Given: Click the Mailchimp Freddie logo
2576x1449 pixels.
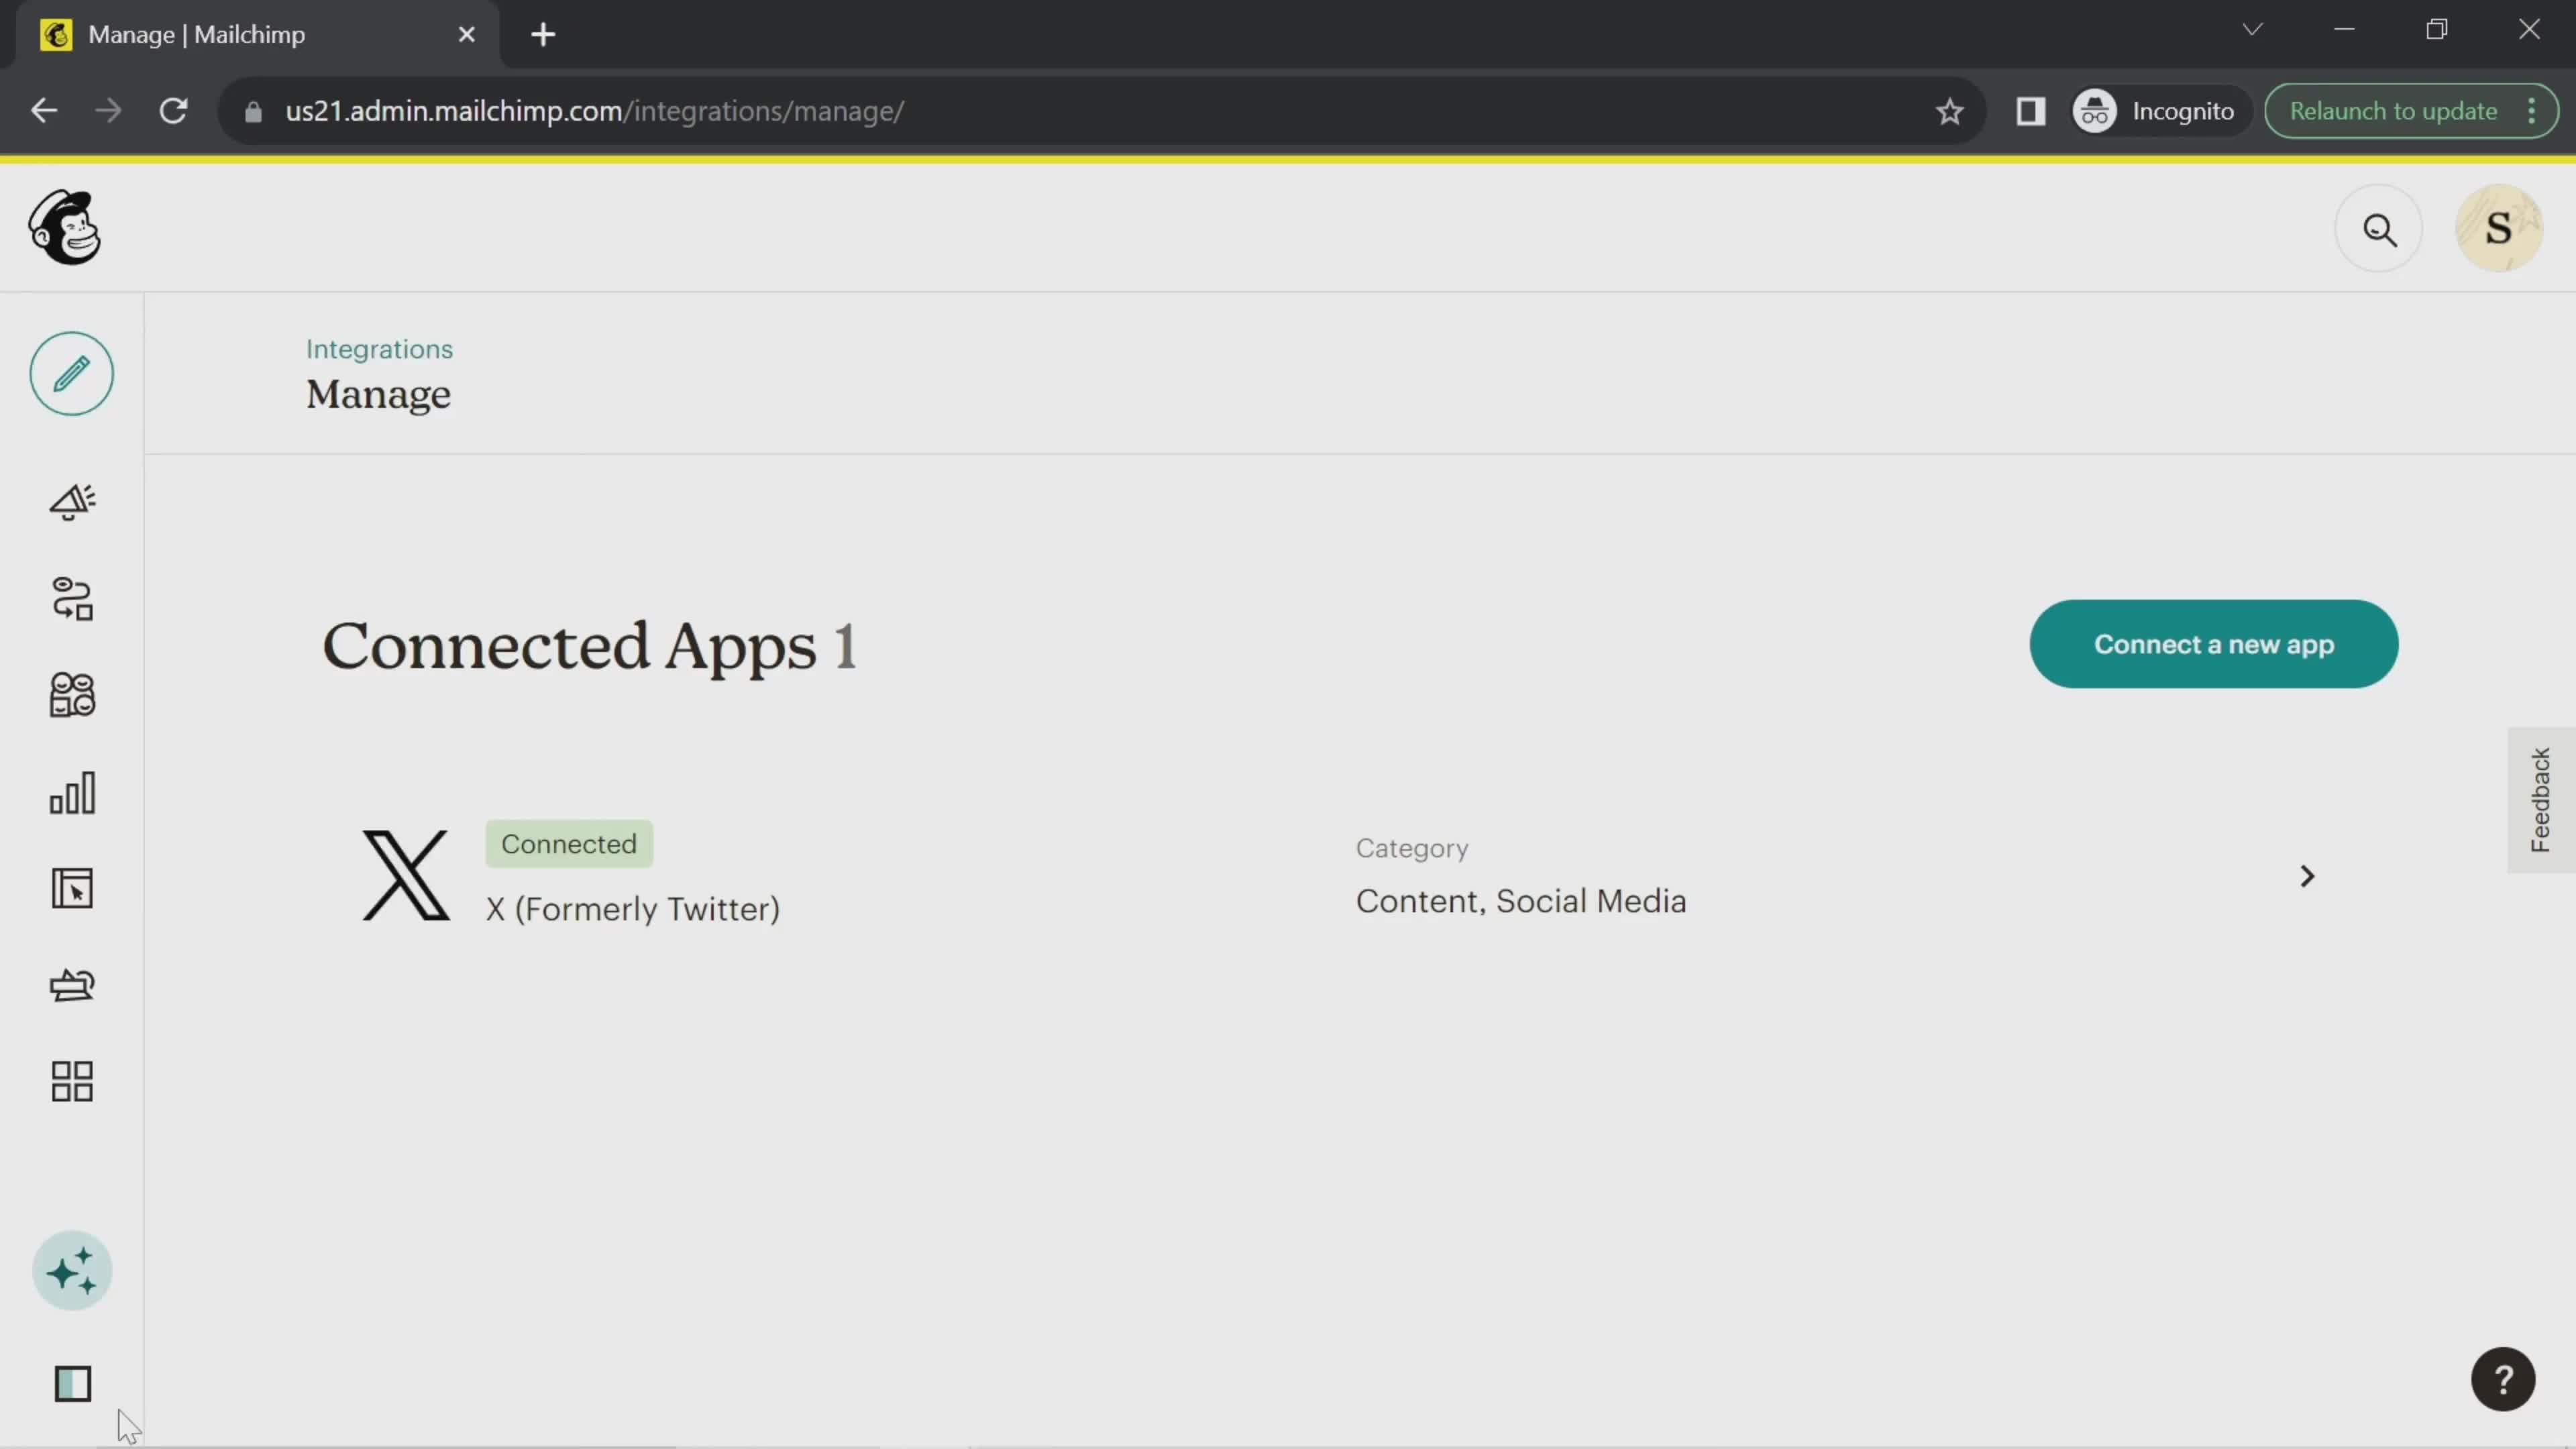Looking at the screenshot, I should click(x=65, y=228).
